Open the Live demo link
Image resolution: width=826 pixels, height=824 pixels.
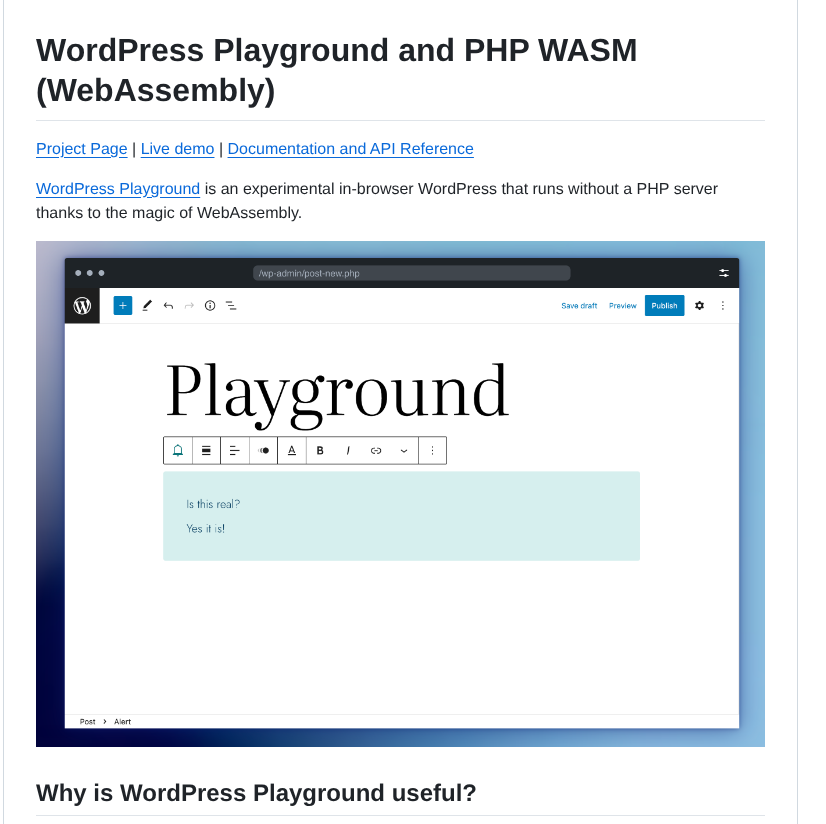point(178,149)
